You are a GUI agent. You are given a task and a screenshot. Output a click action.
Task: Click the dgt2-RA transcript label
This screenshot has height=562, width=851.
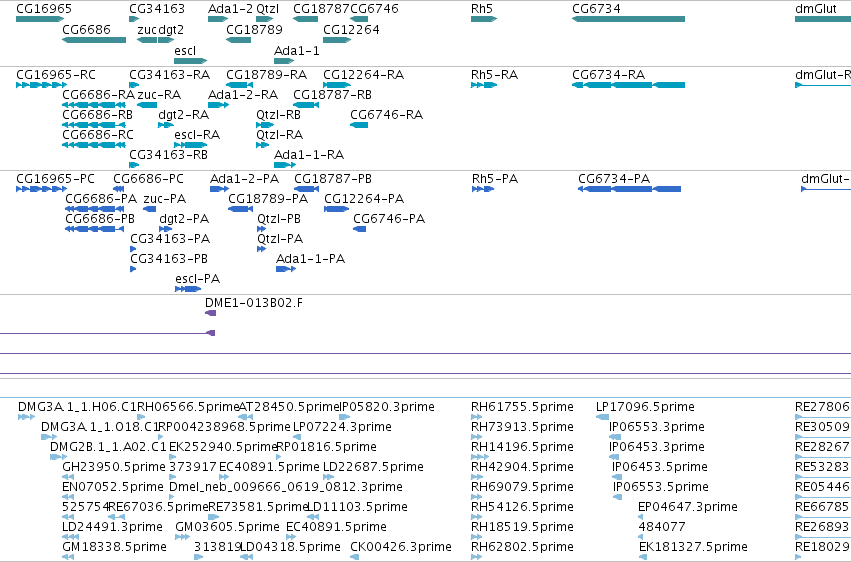[183, 114]
